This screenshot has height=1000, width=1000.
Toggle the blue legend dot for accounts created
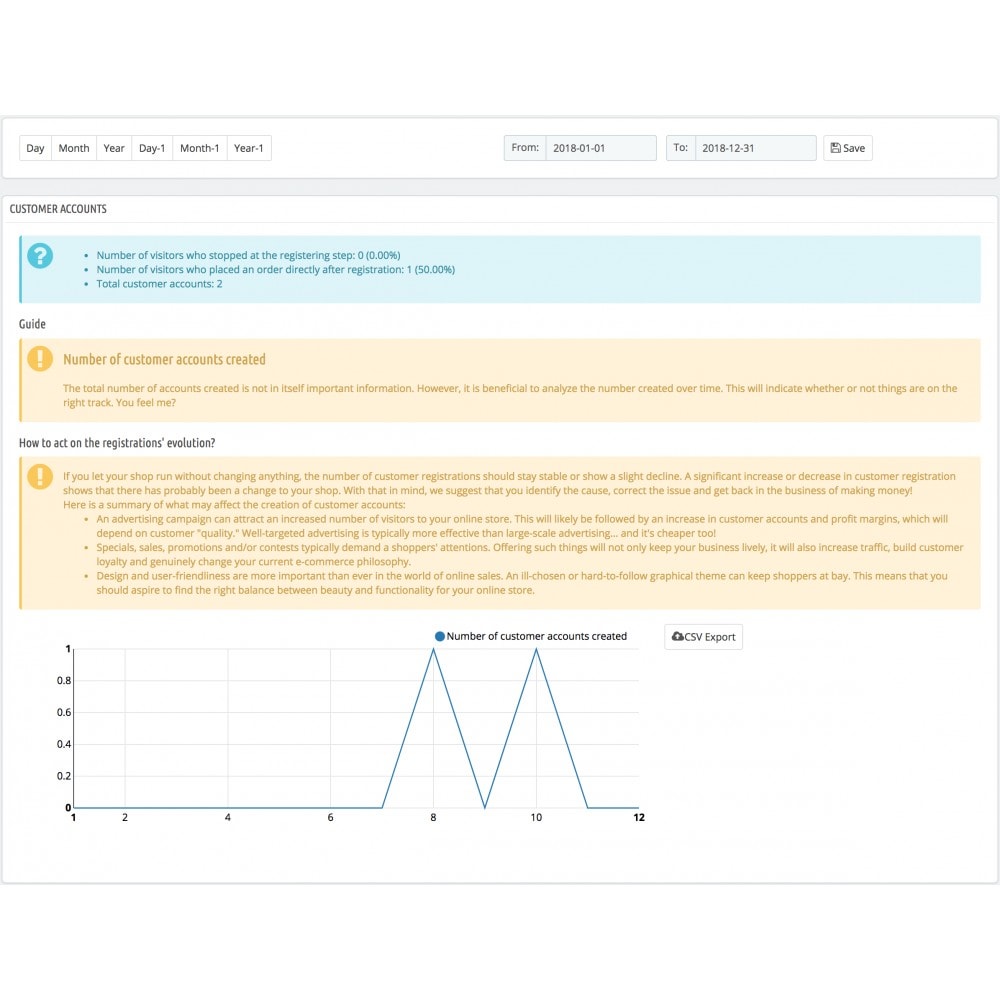439,636
